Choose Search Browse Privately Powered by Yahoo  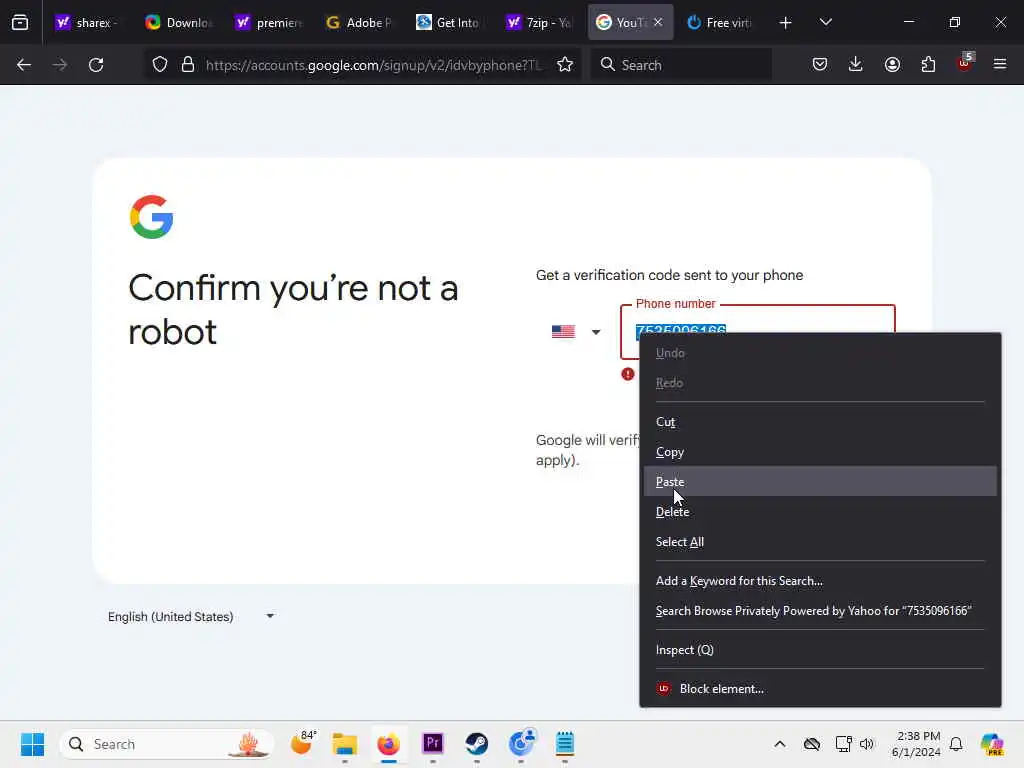point(820,611)
